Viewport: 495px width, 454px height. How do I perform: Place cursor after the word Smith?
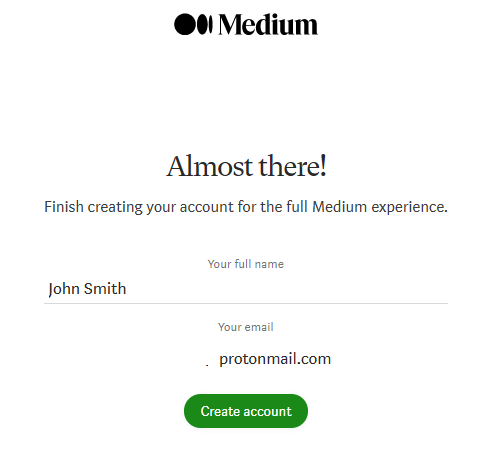(127, 289)
